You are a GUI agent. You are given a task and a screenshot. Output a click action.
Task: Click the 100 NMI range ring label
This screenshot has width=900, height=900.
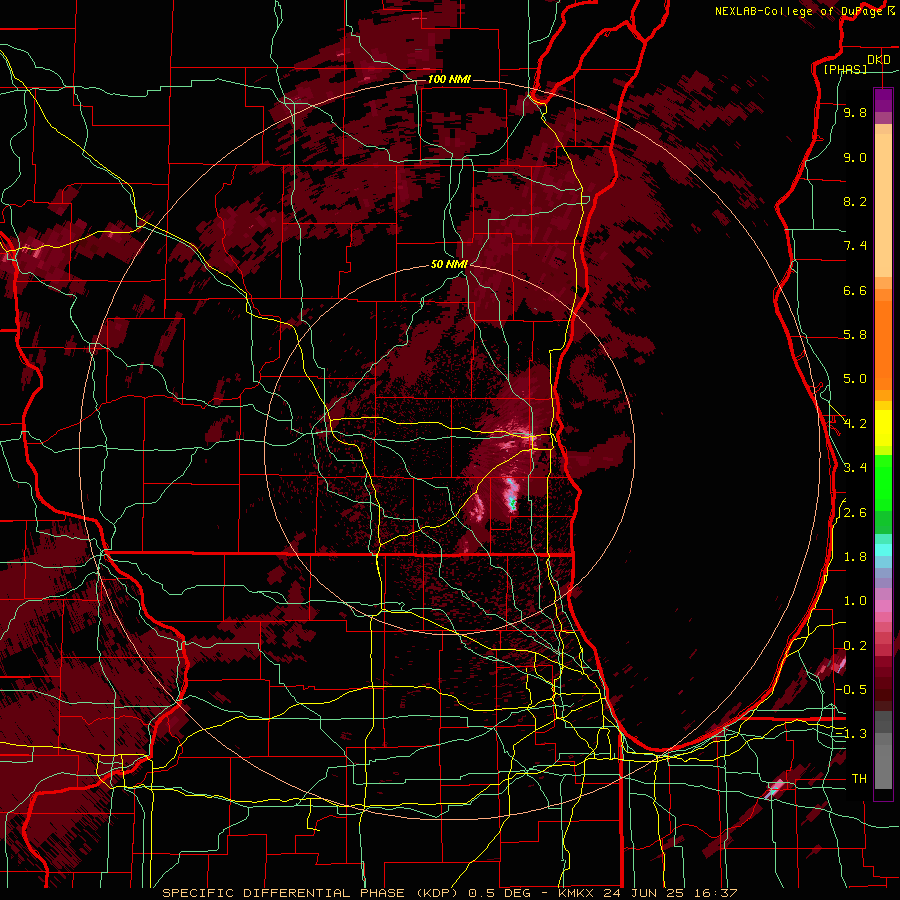pos(449,79)
